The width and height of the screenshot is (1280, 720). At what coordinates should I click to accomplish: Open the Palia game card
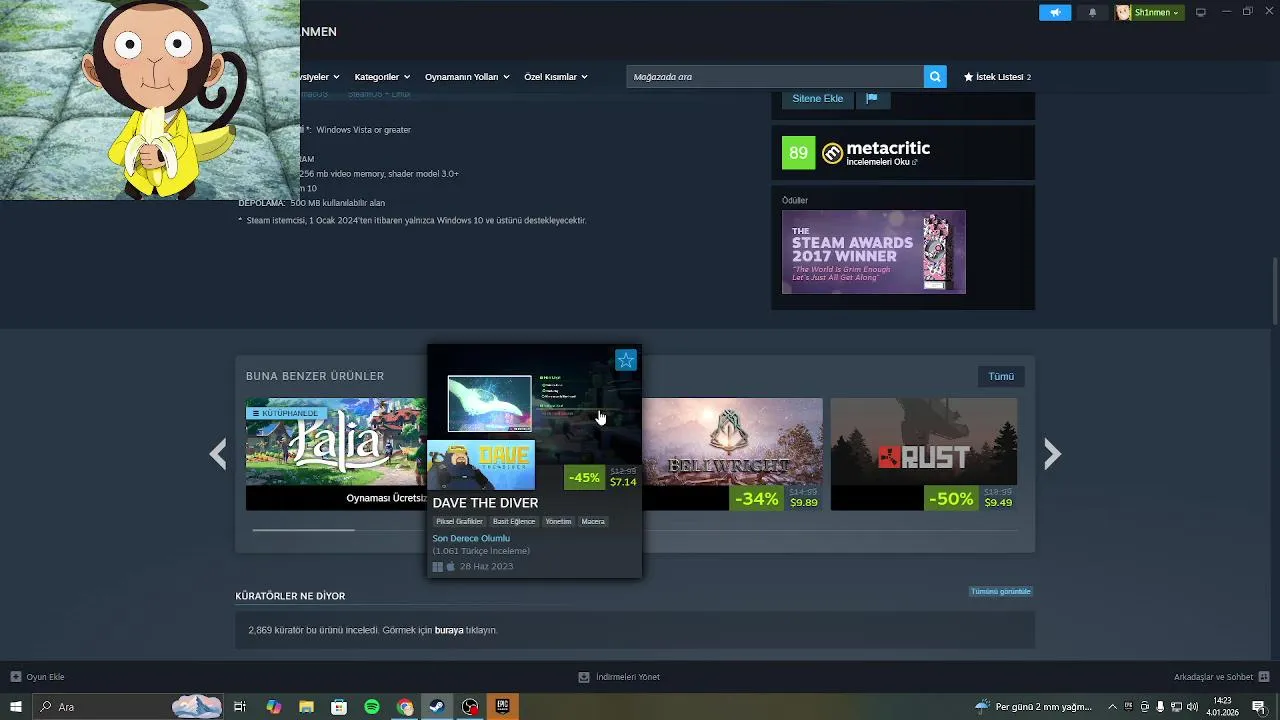336,454
